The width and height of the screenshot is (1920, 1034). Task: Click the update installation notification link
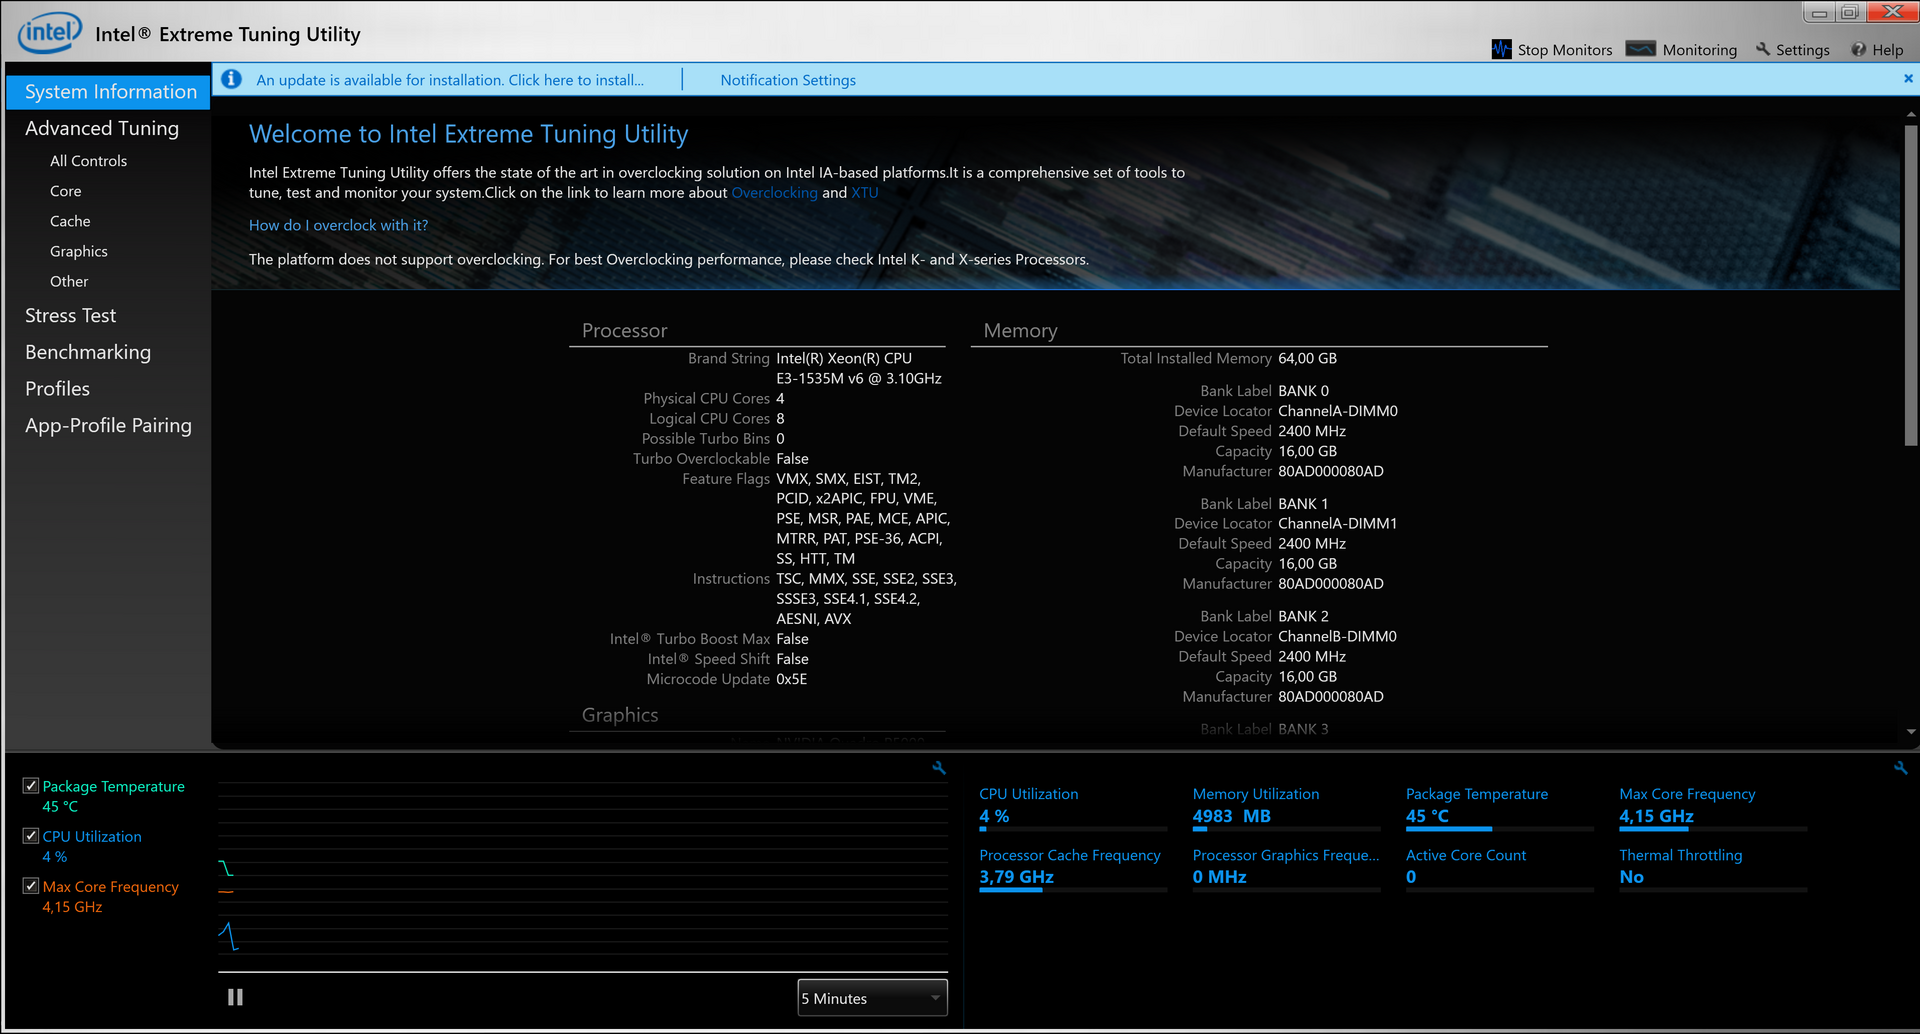click(x=450, y=79)
